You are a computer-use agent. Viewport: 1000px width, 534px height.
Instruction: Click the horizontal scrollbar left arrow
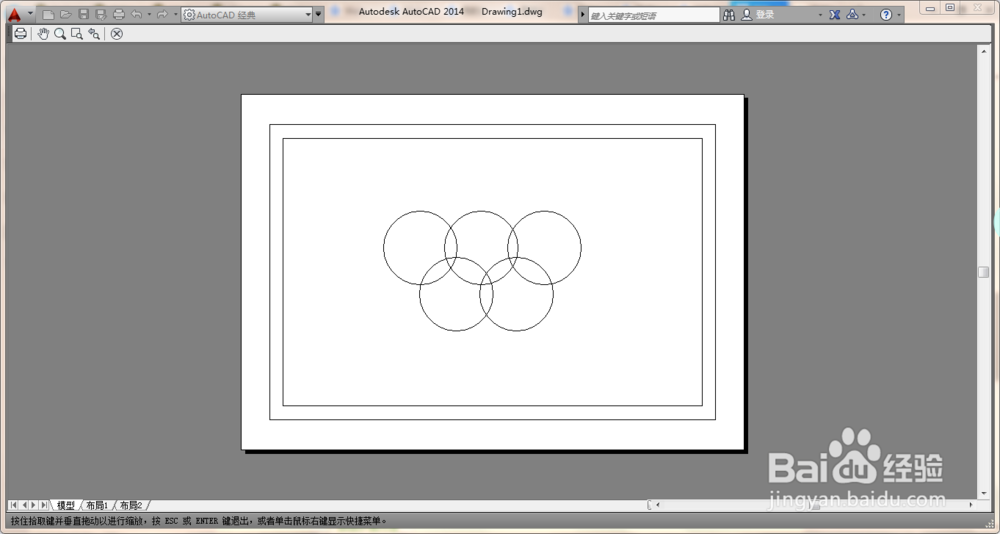658,505
